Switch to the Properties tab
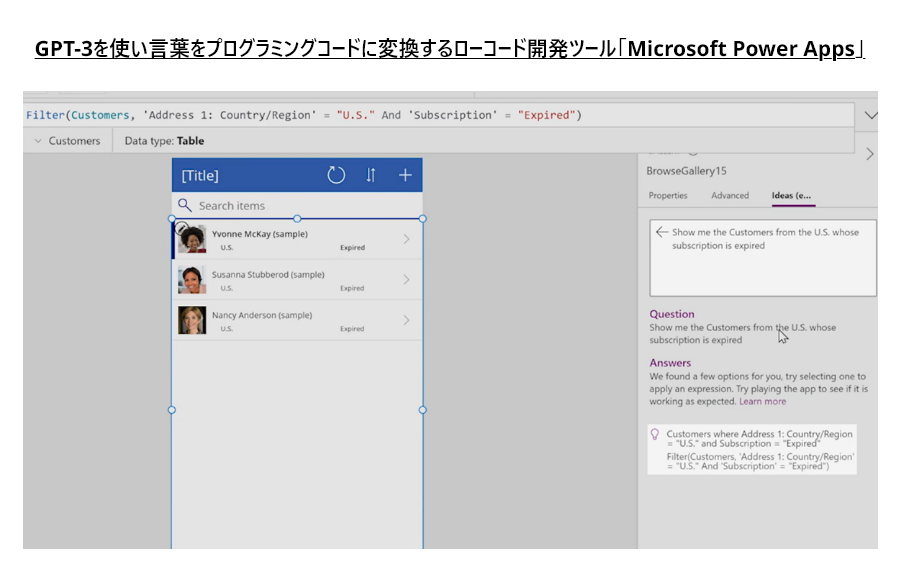This screenshot has width=900, height=573. click(668, 196)
